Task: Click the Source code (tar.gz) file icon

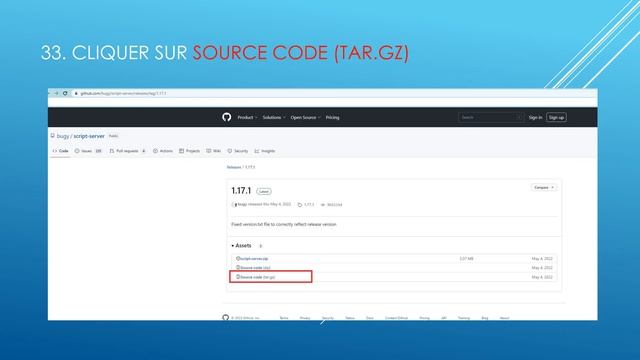Action: point(238,277)
